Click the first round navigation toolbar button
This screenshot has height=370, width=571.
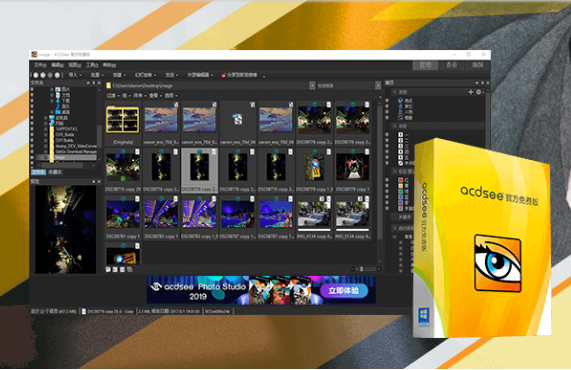36,75
